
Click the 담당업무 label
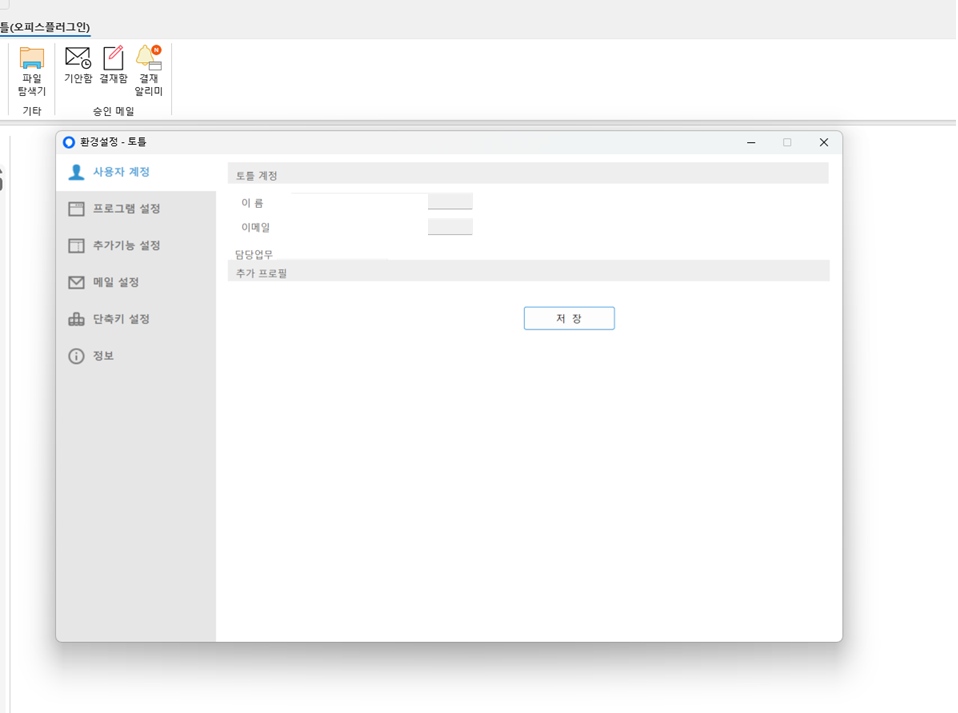(x=254, y=254)
